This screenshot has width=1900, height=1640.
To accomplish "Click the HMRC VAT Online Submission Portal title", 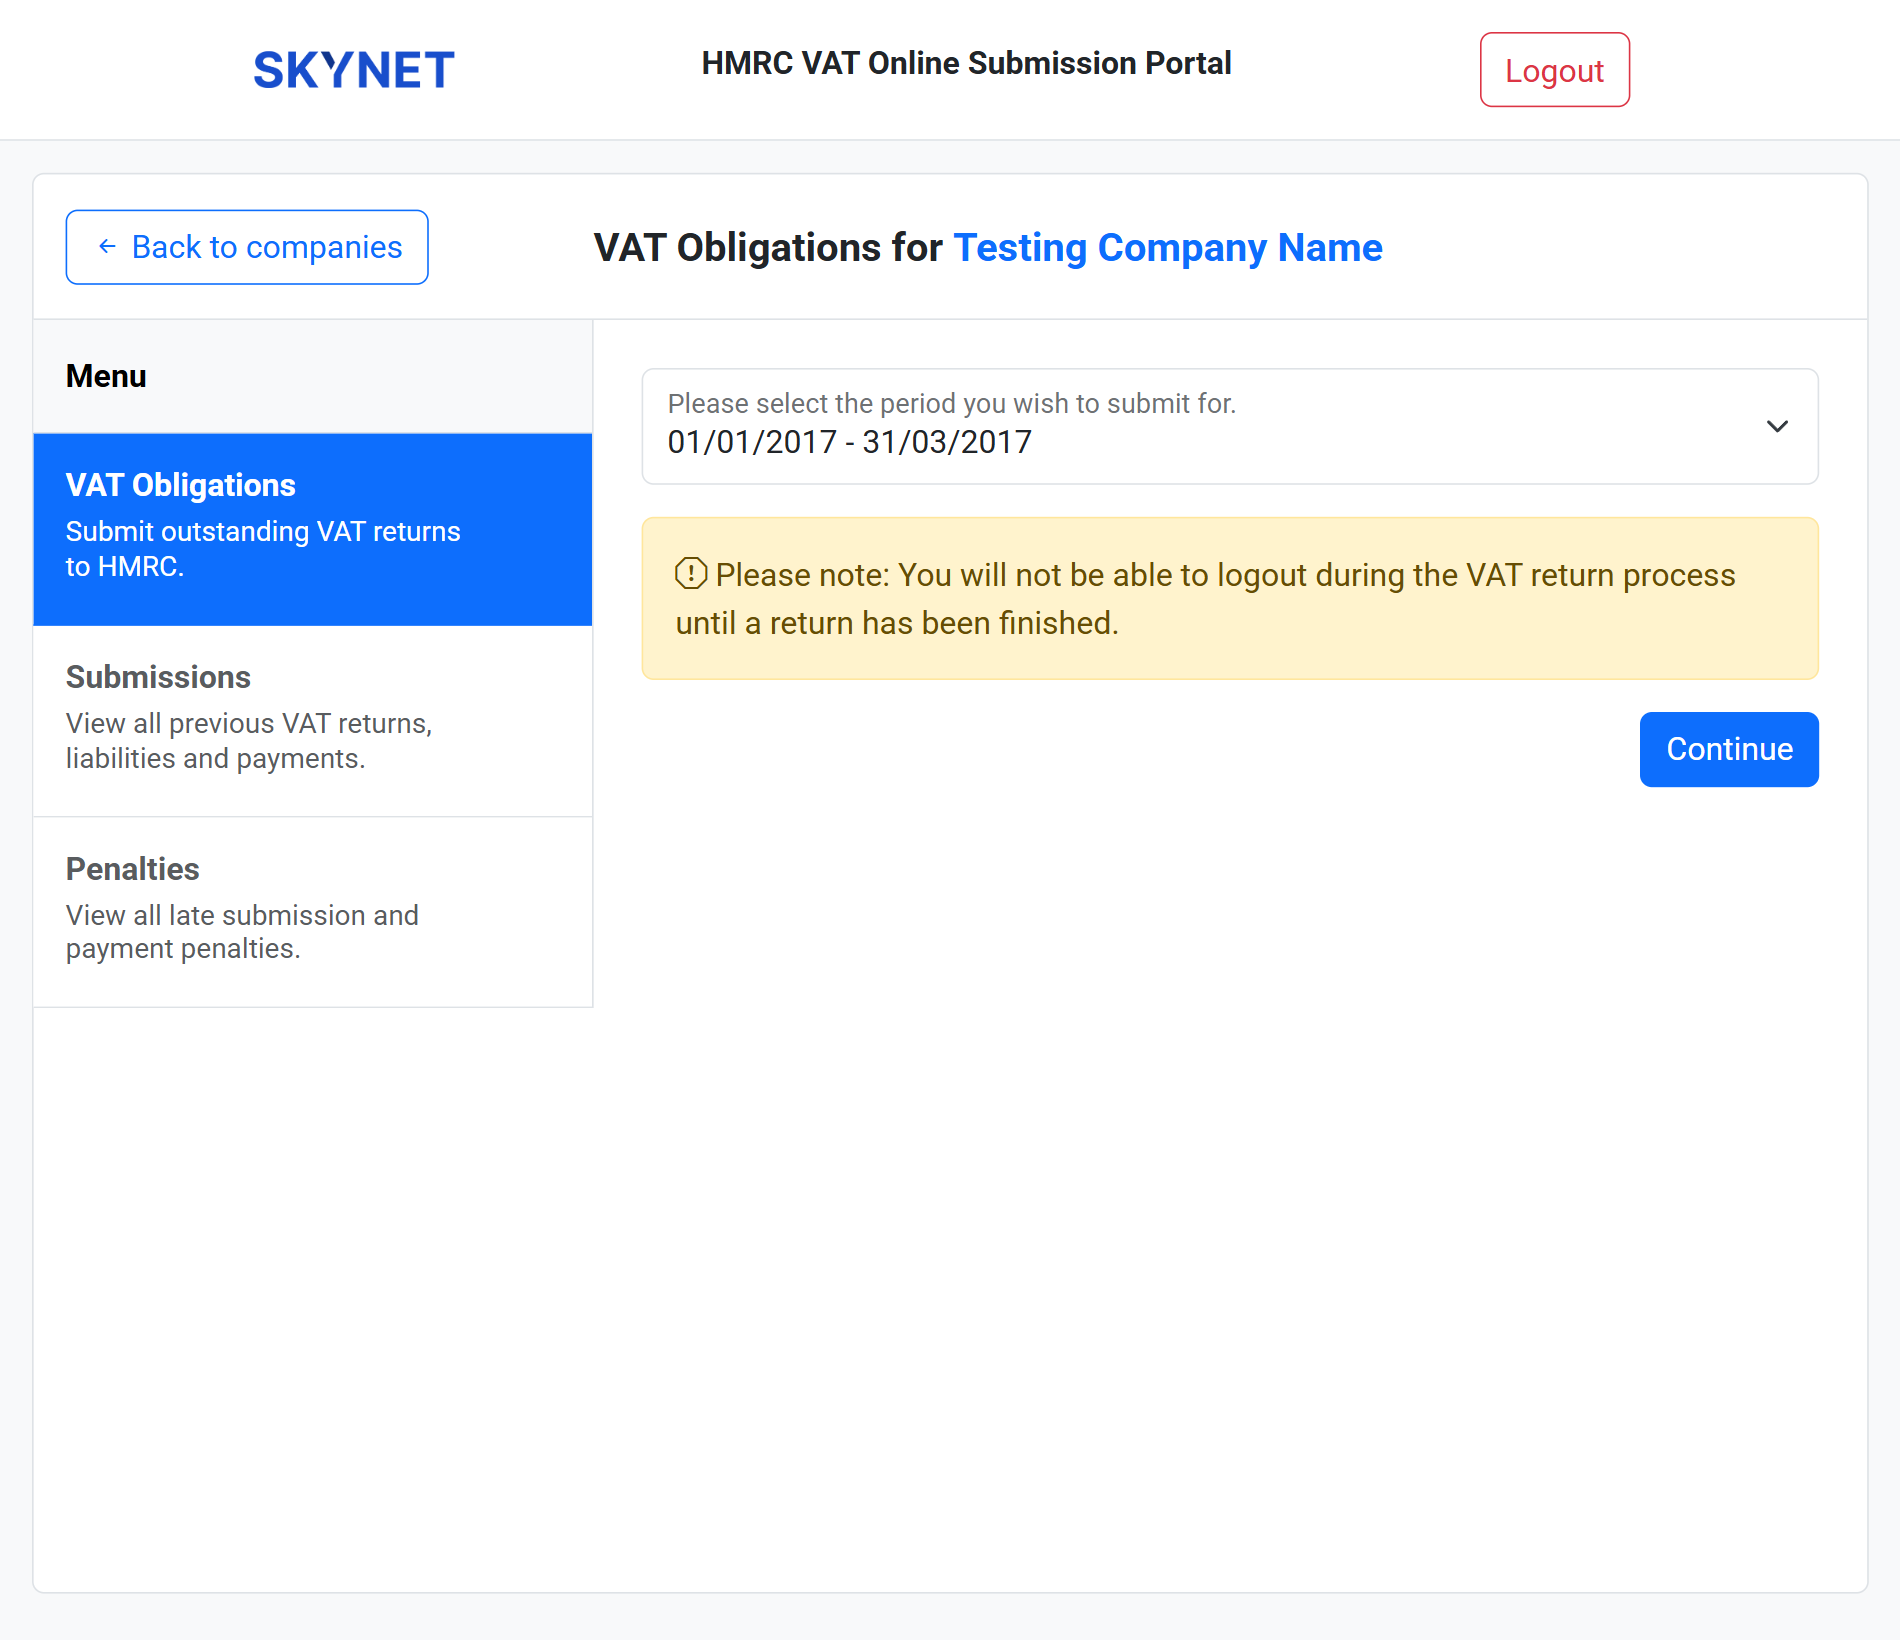I will [966, 63].
